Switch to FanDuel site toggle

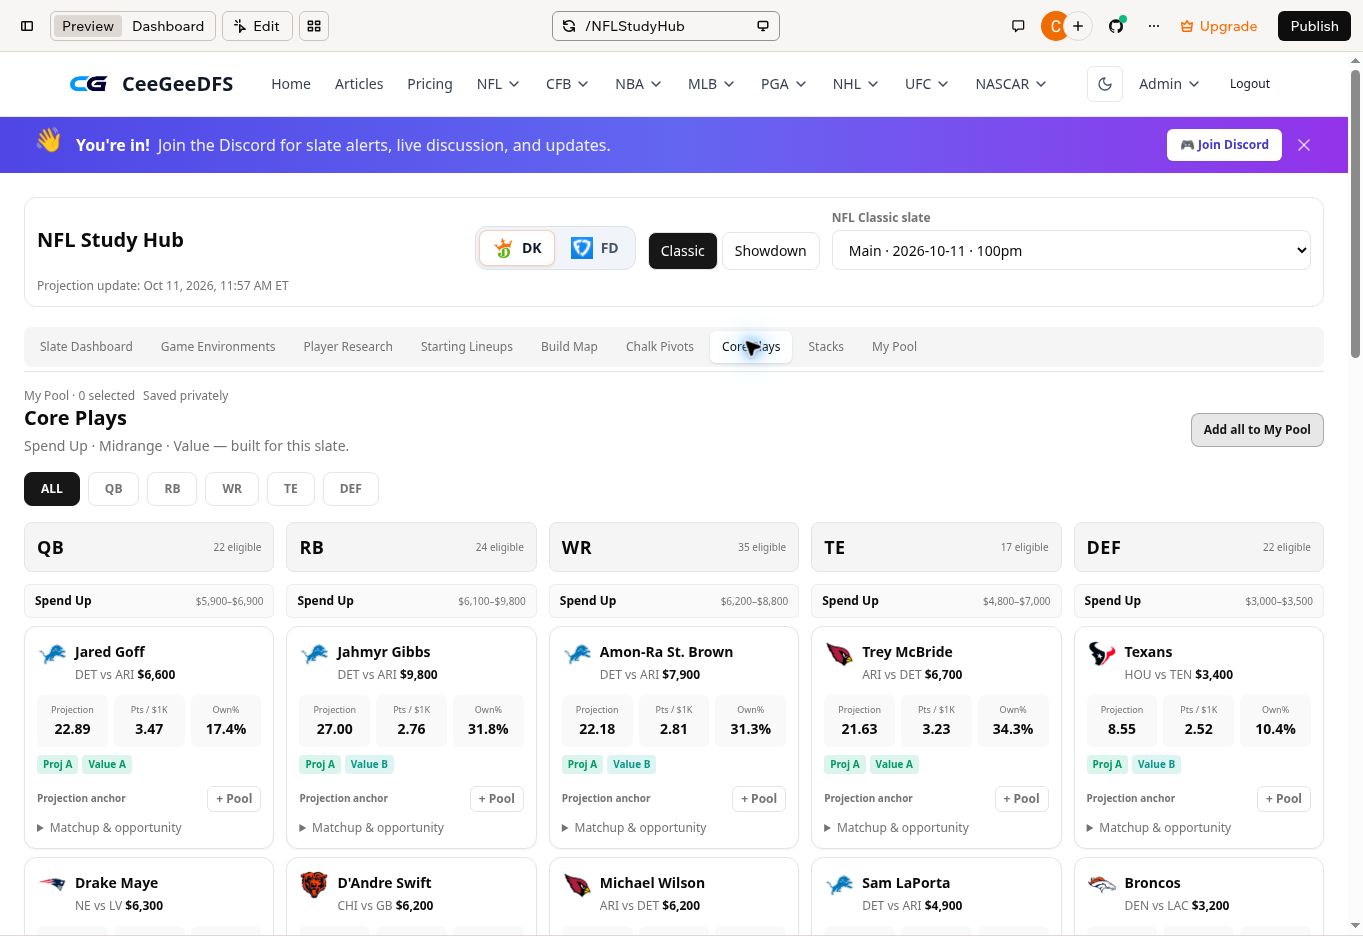[x=595, y=248]
